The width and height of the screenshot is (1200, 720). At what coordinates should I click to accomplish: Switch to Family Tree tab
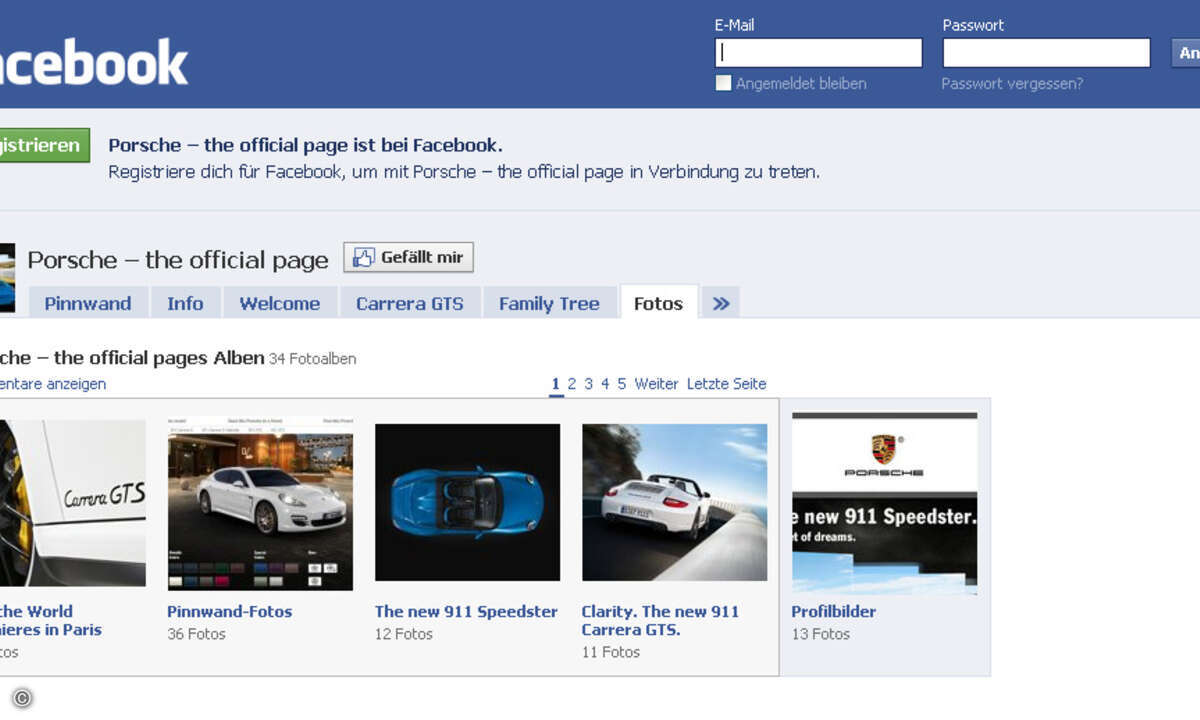tap(549, 303)
